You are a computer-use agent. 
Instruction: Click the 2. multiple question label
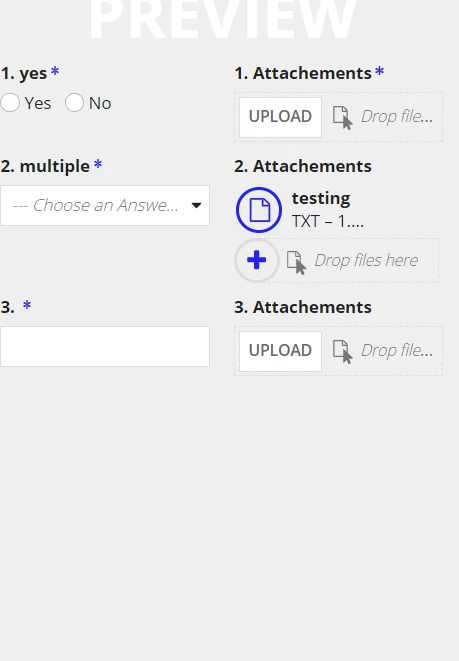tap(51, 166)
